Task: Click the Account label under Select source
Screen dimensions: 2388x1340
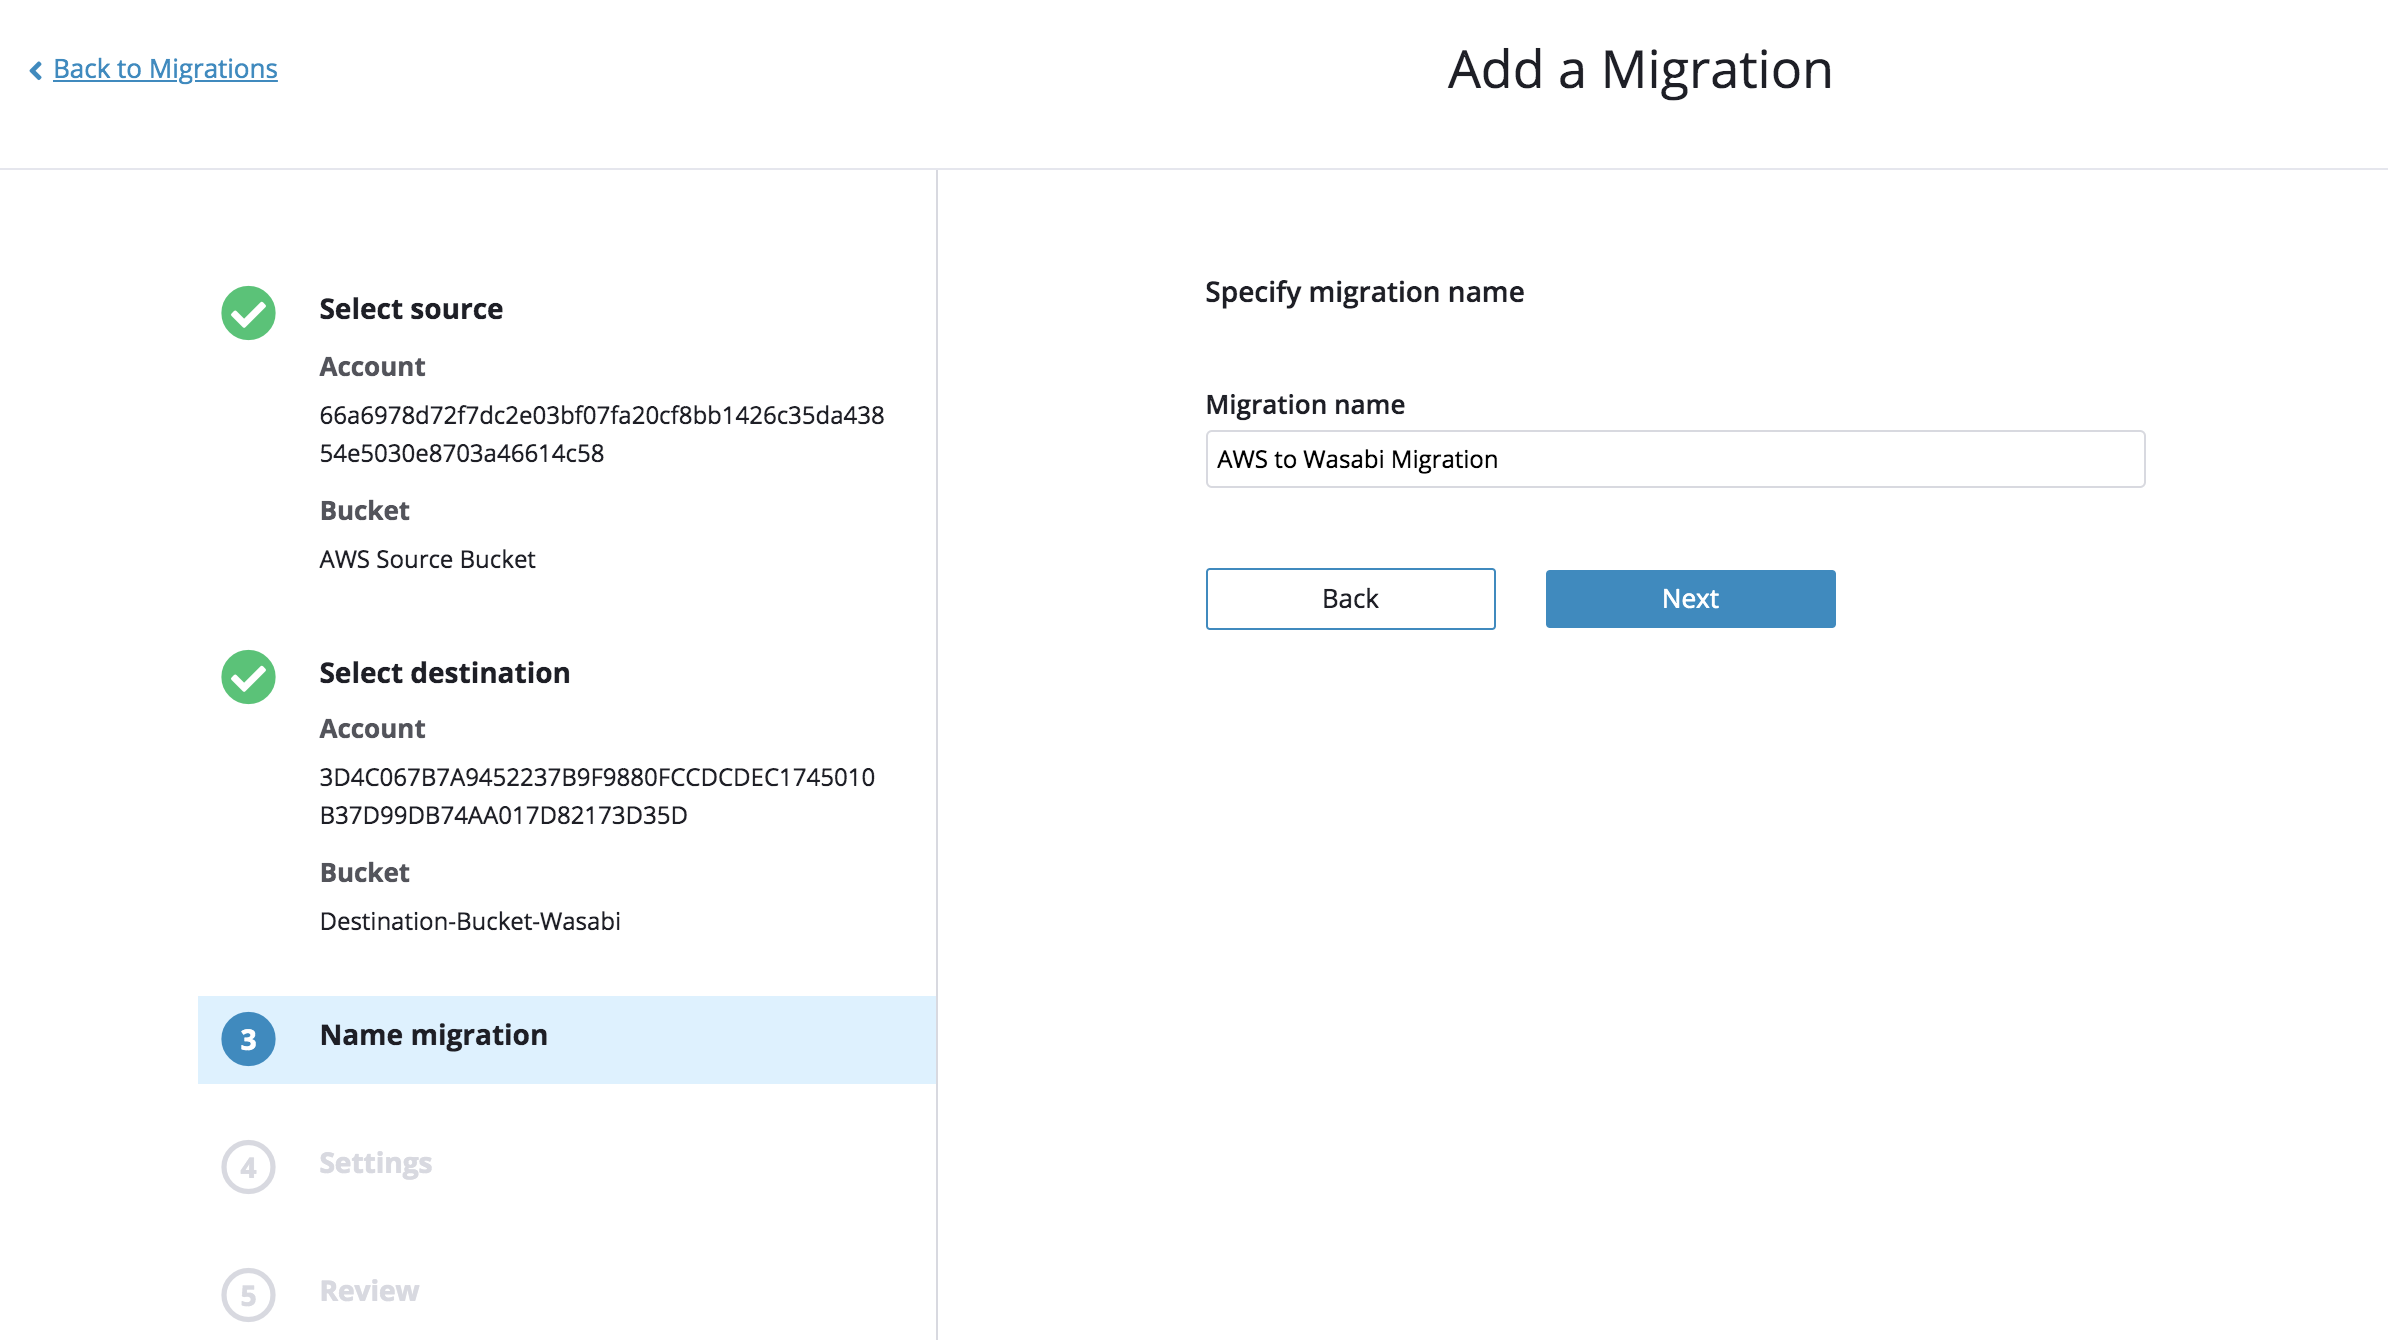Action: [x=372, y=367]
